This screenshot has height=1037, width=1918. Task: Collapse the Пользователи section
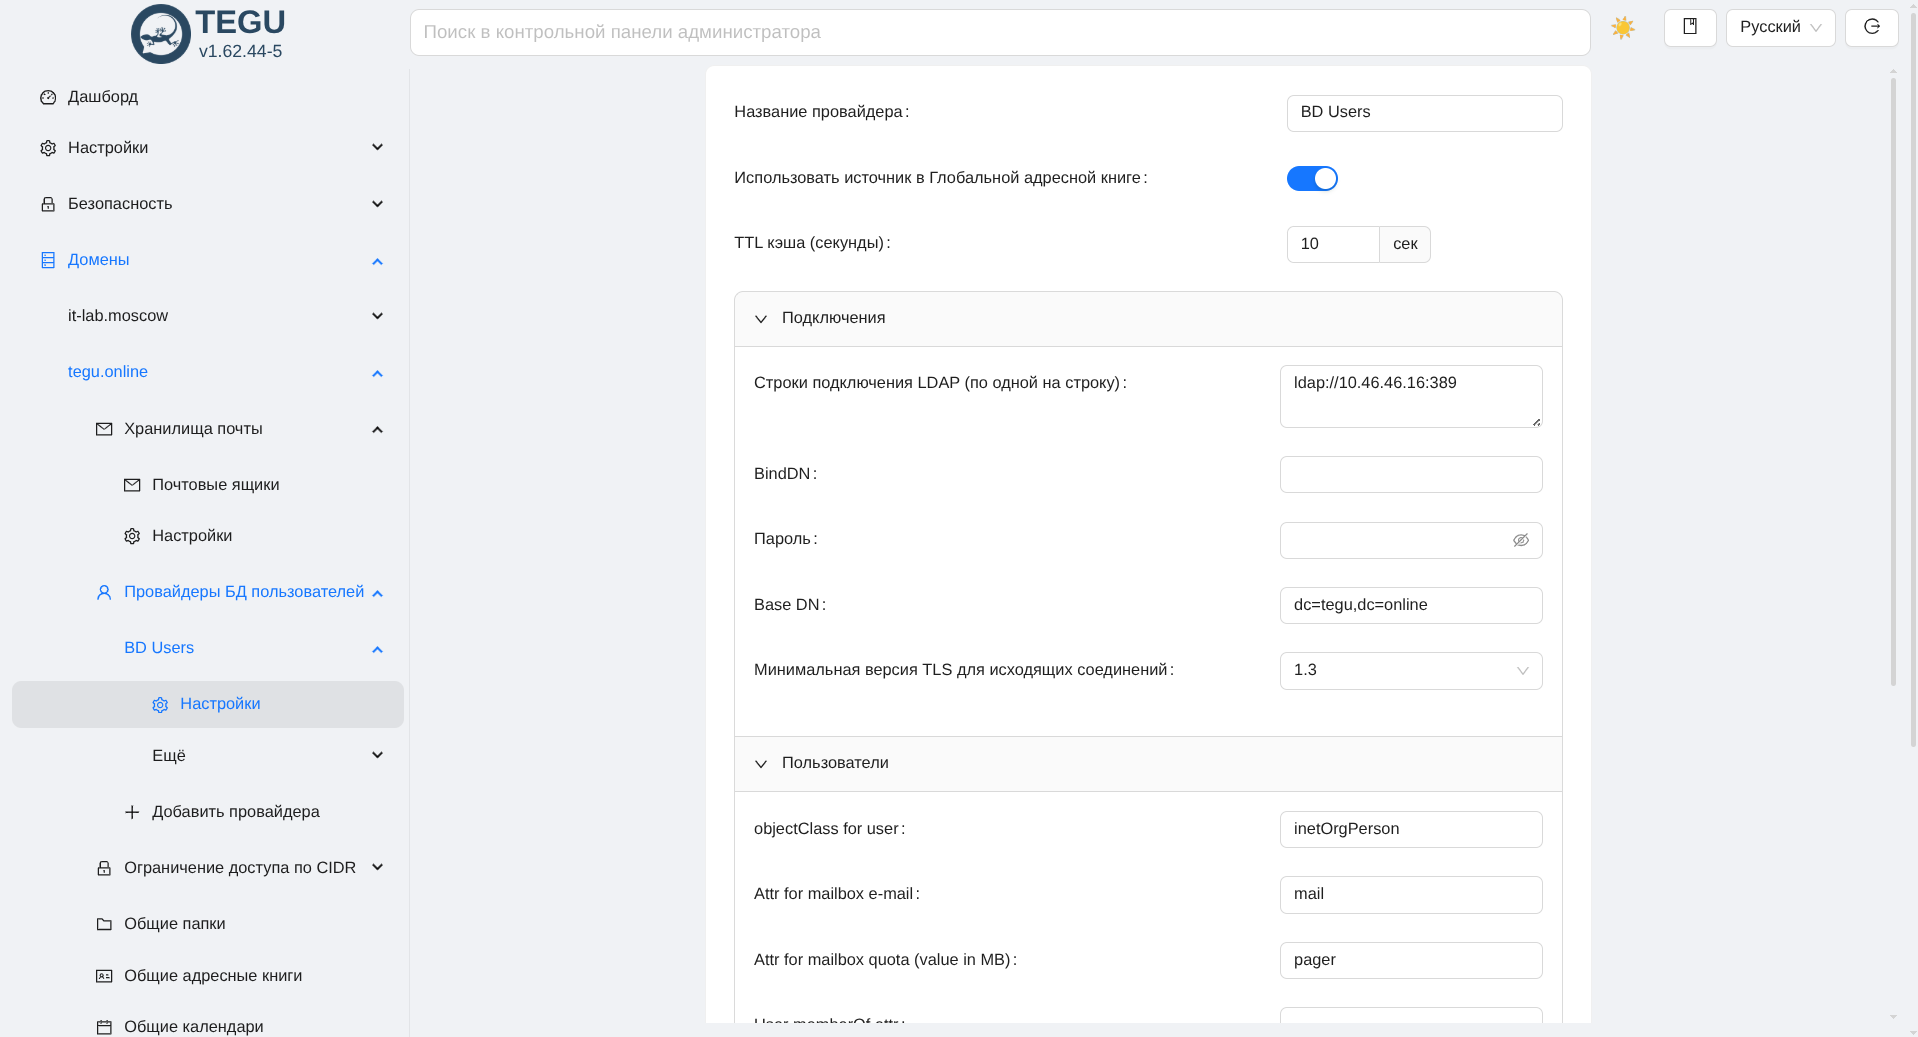[x=761, y=764]
